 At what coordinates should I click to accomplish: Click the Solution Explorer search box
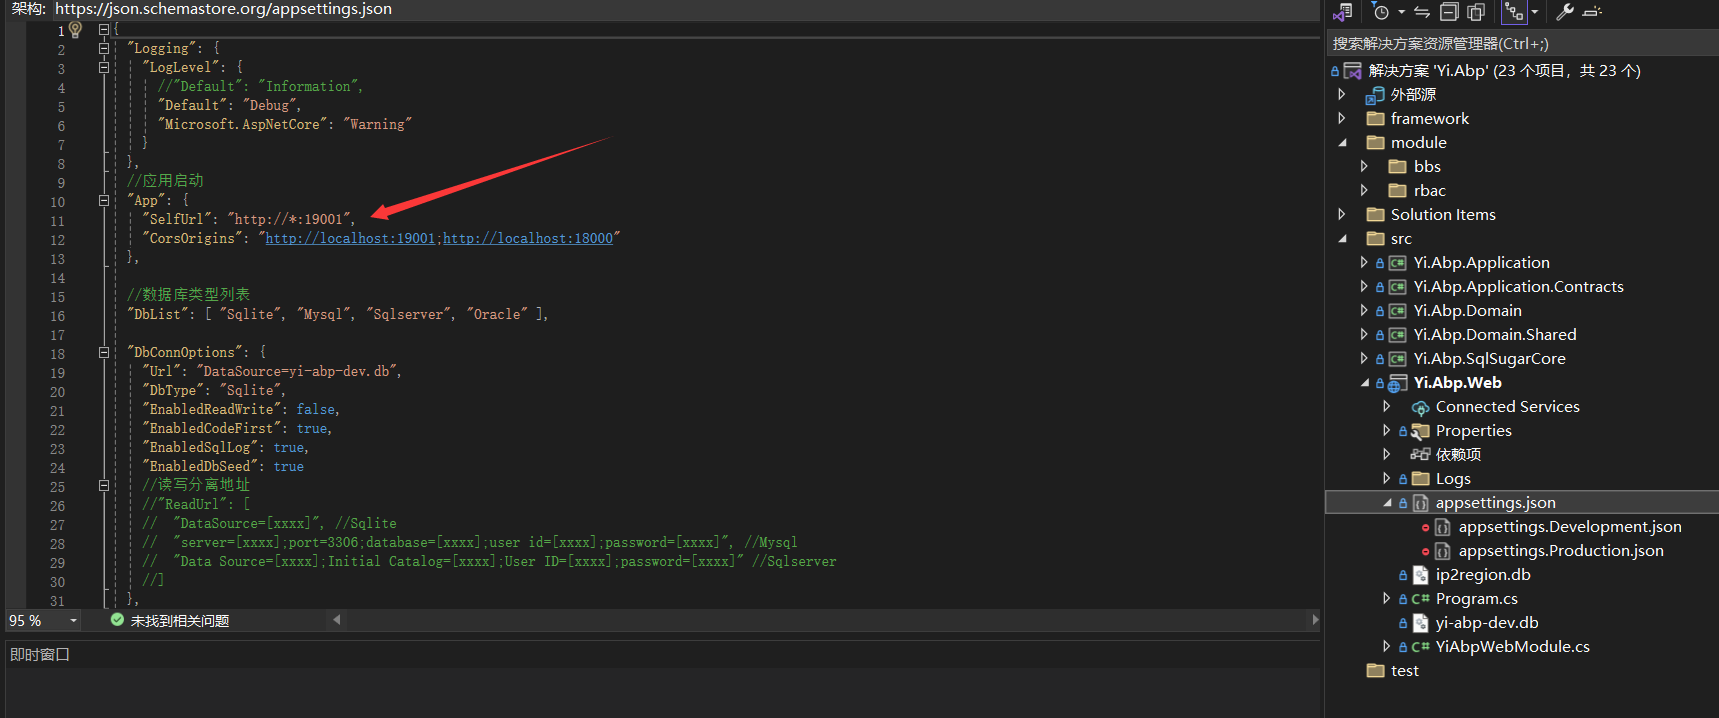click(1520, 44)
